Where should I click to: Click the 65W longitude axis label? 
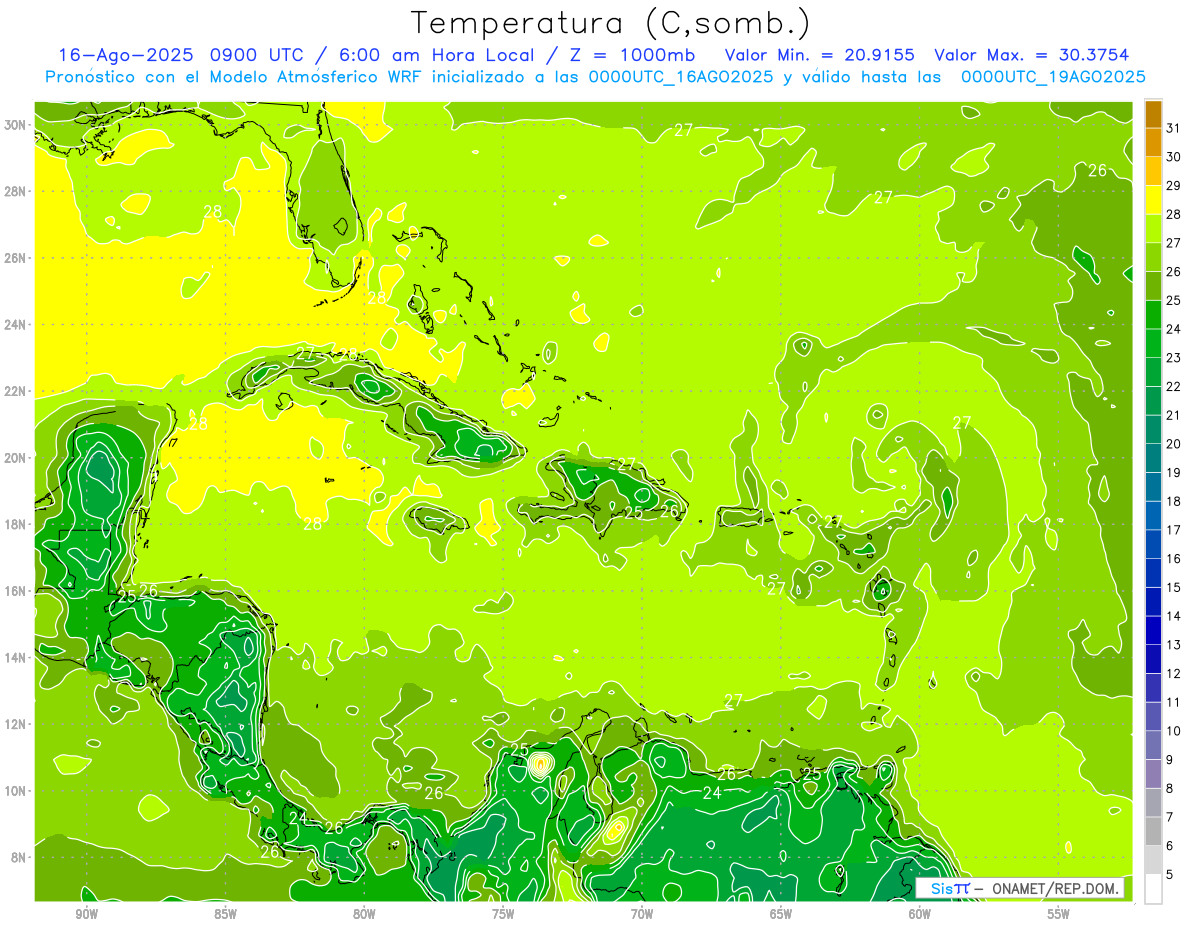point(781,914)
